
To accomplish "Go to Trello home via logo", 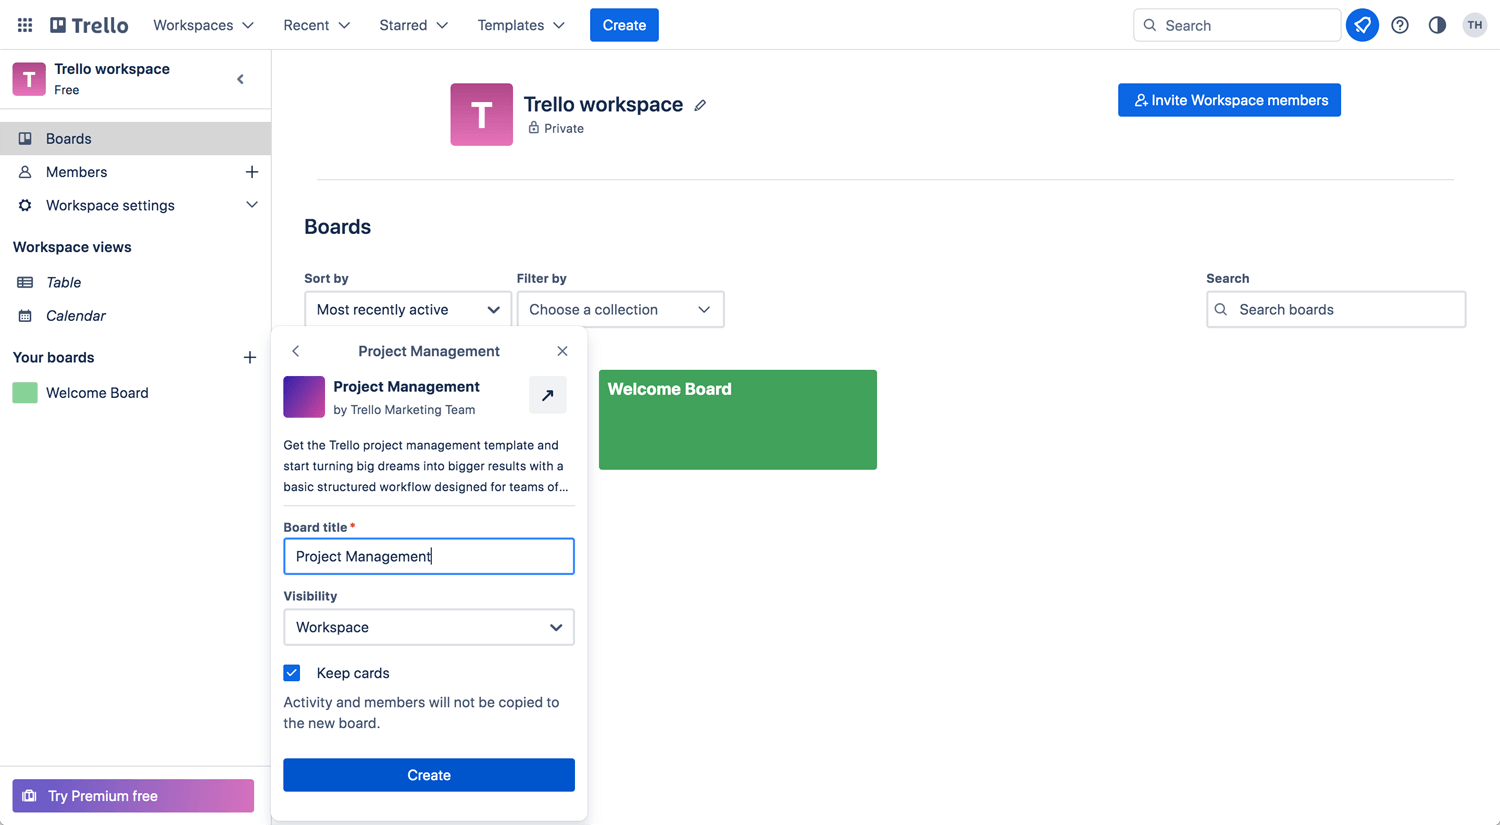I will coord(89,25).
